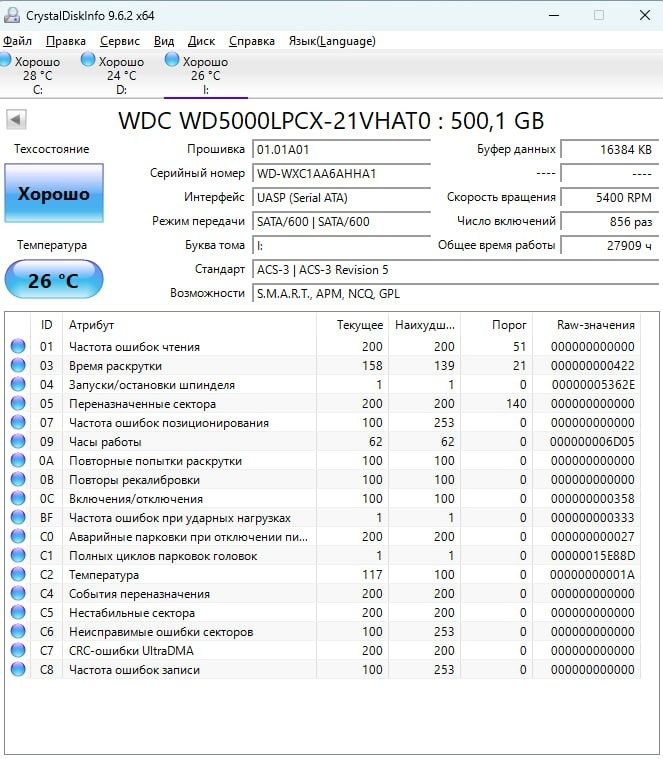Select the CRC-ошибки UltraDMA attribute name
663x759 pixels.
131,651
